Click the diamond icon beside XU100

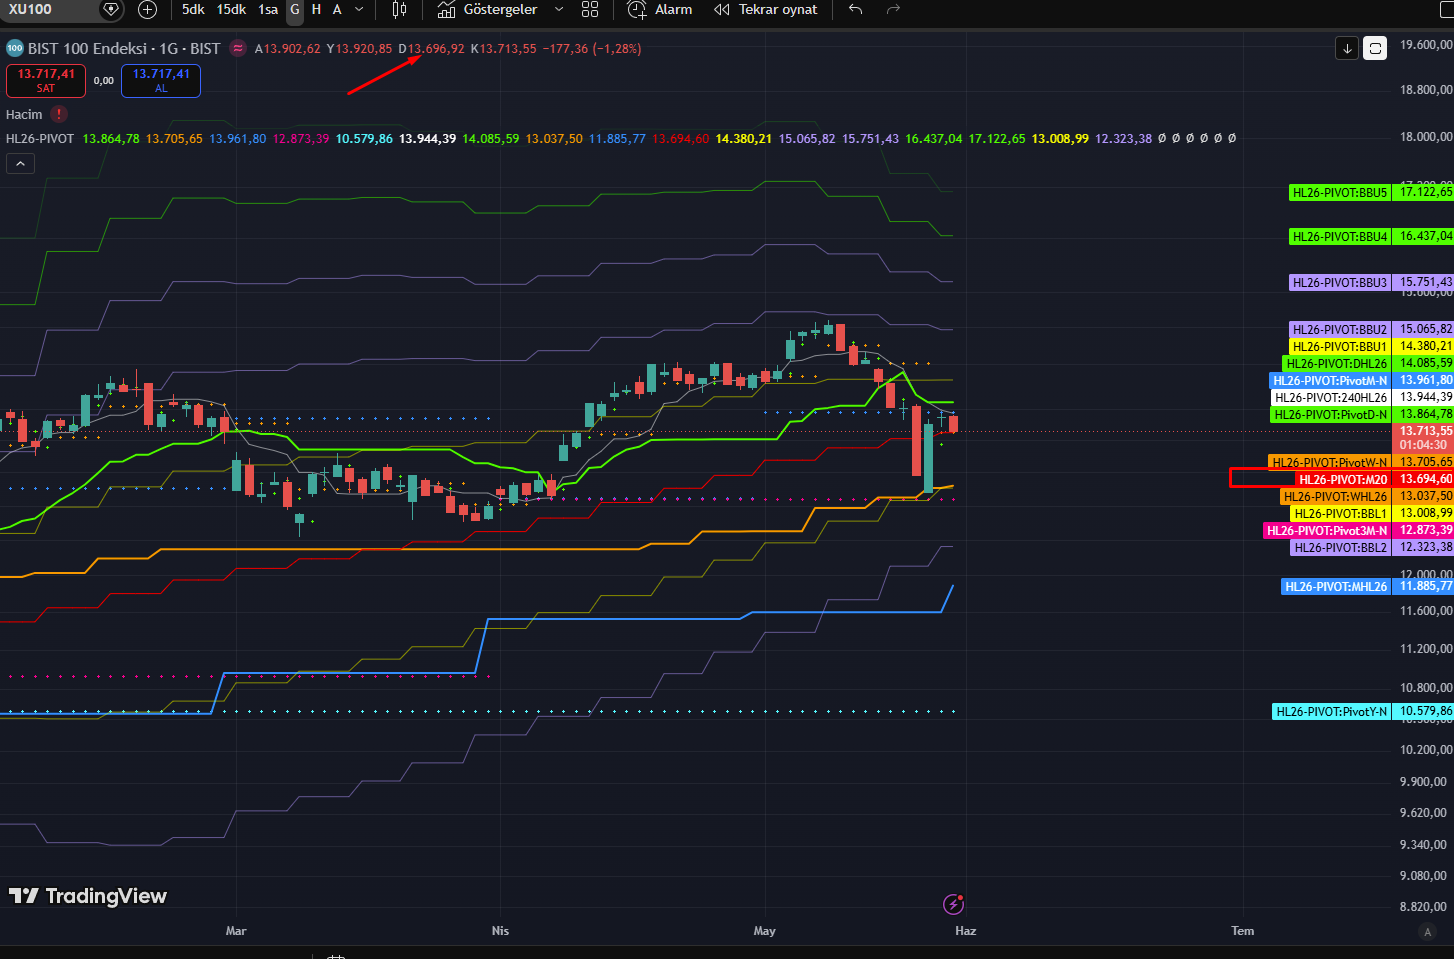click(111, 10)
